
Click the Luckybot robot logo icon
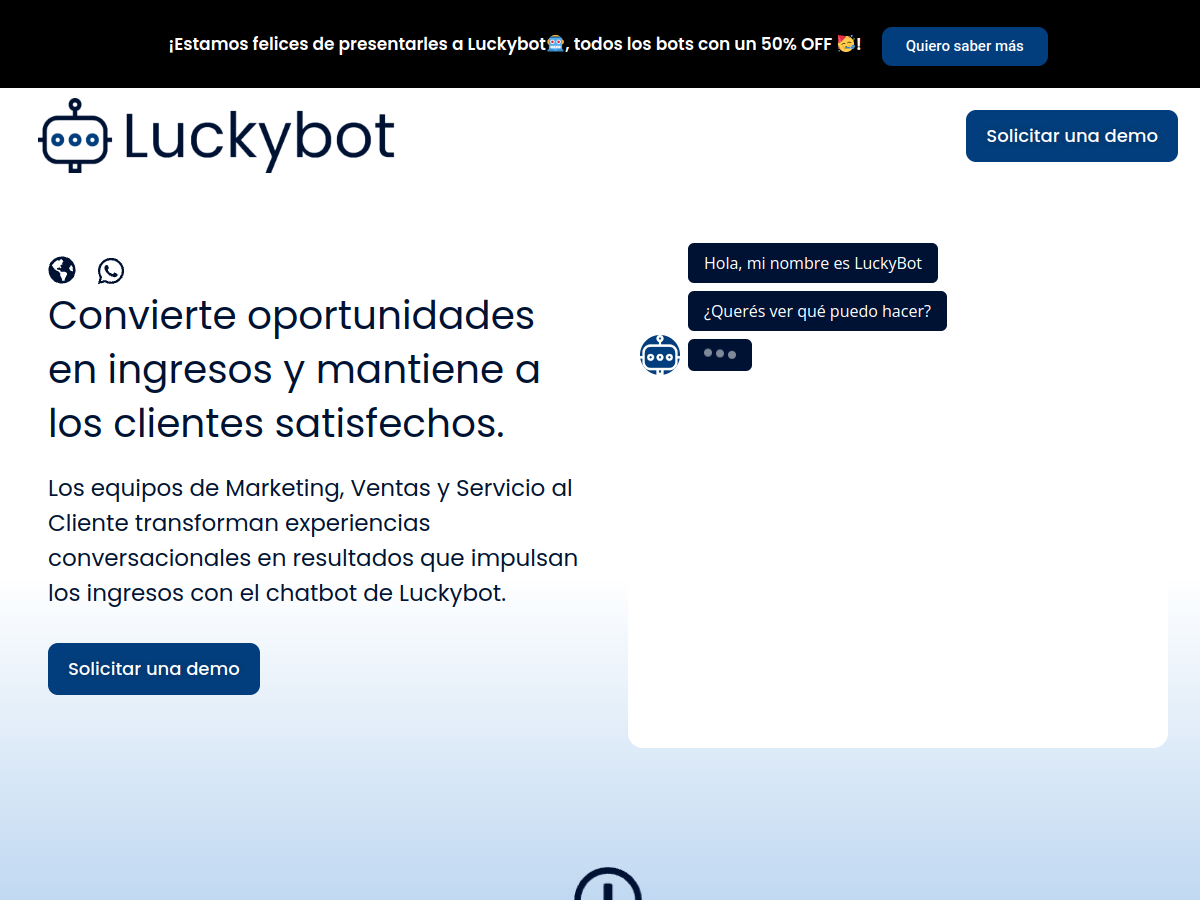pyautogui.click(x=73, y=136)
